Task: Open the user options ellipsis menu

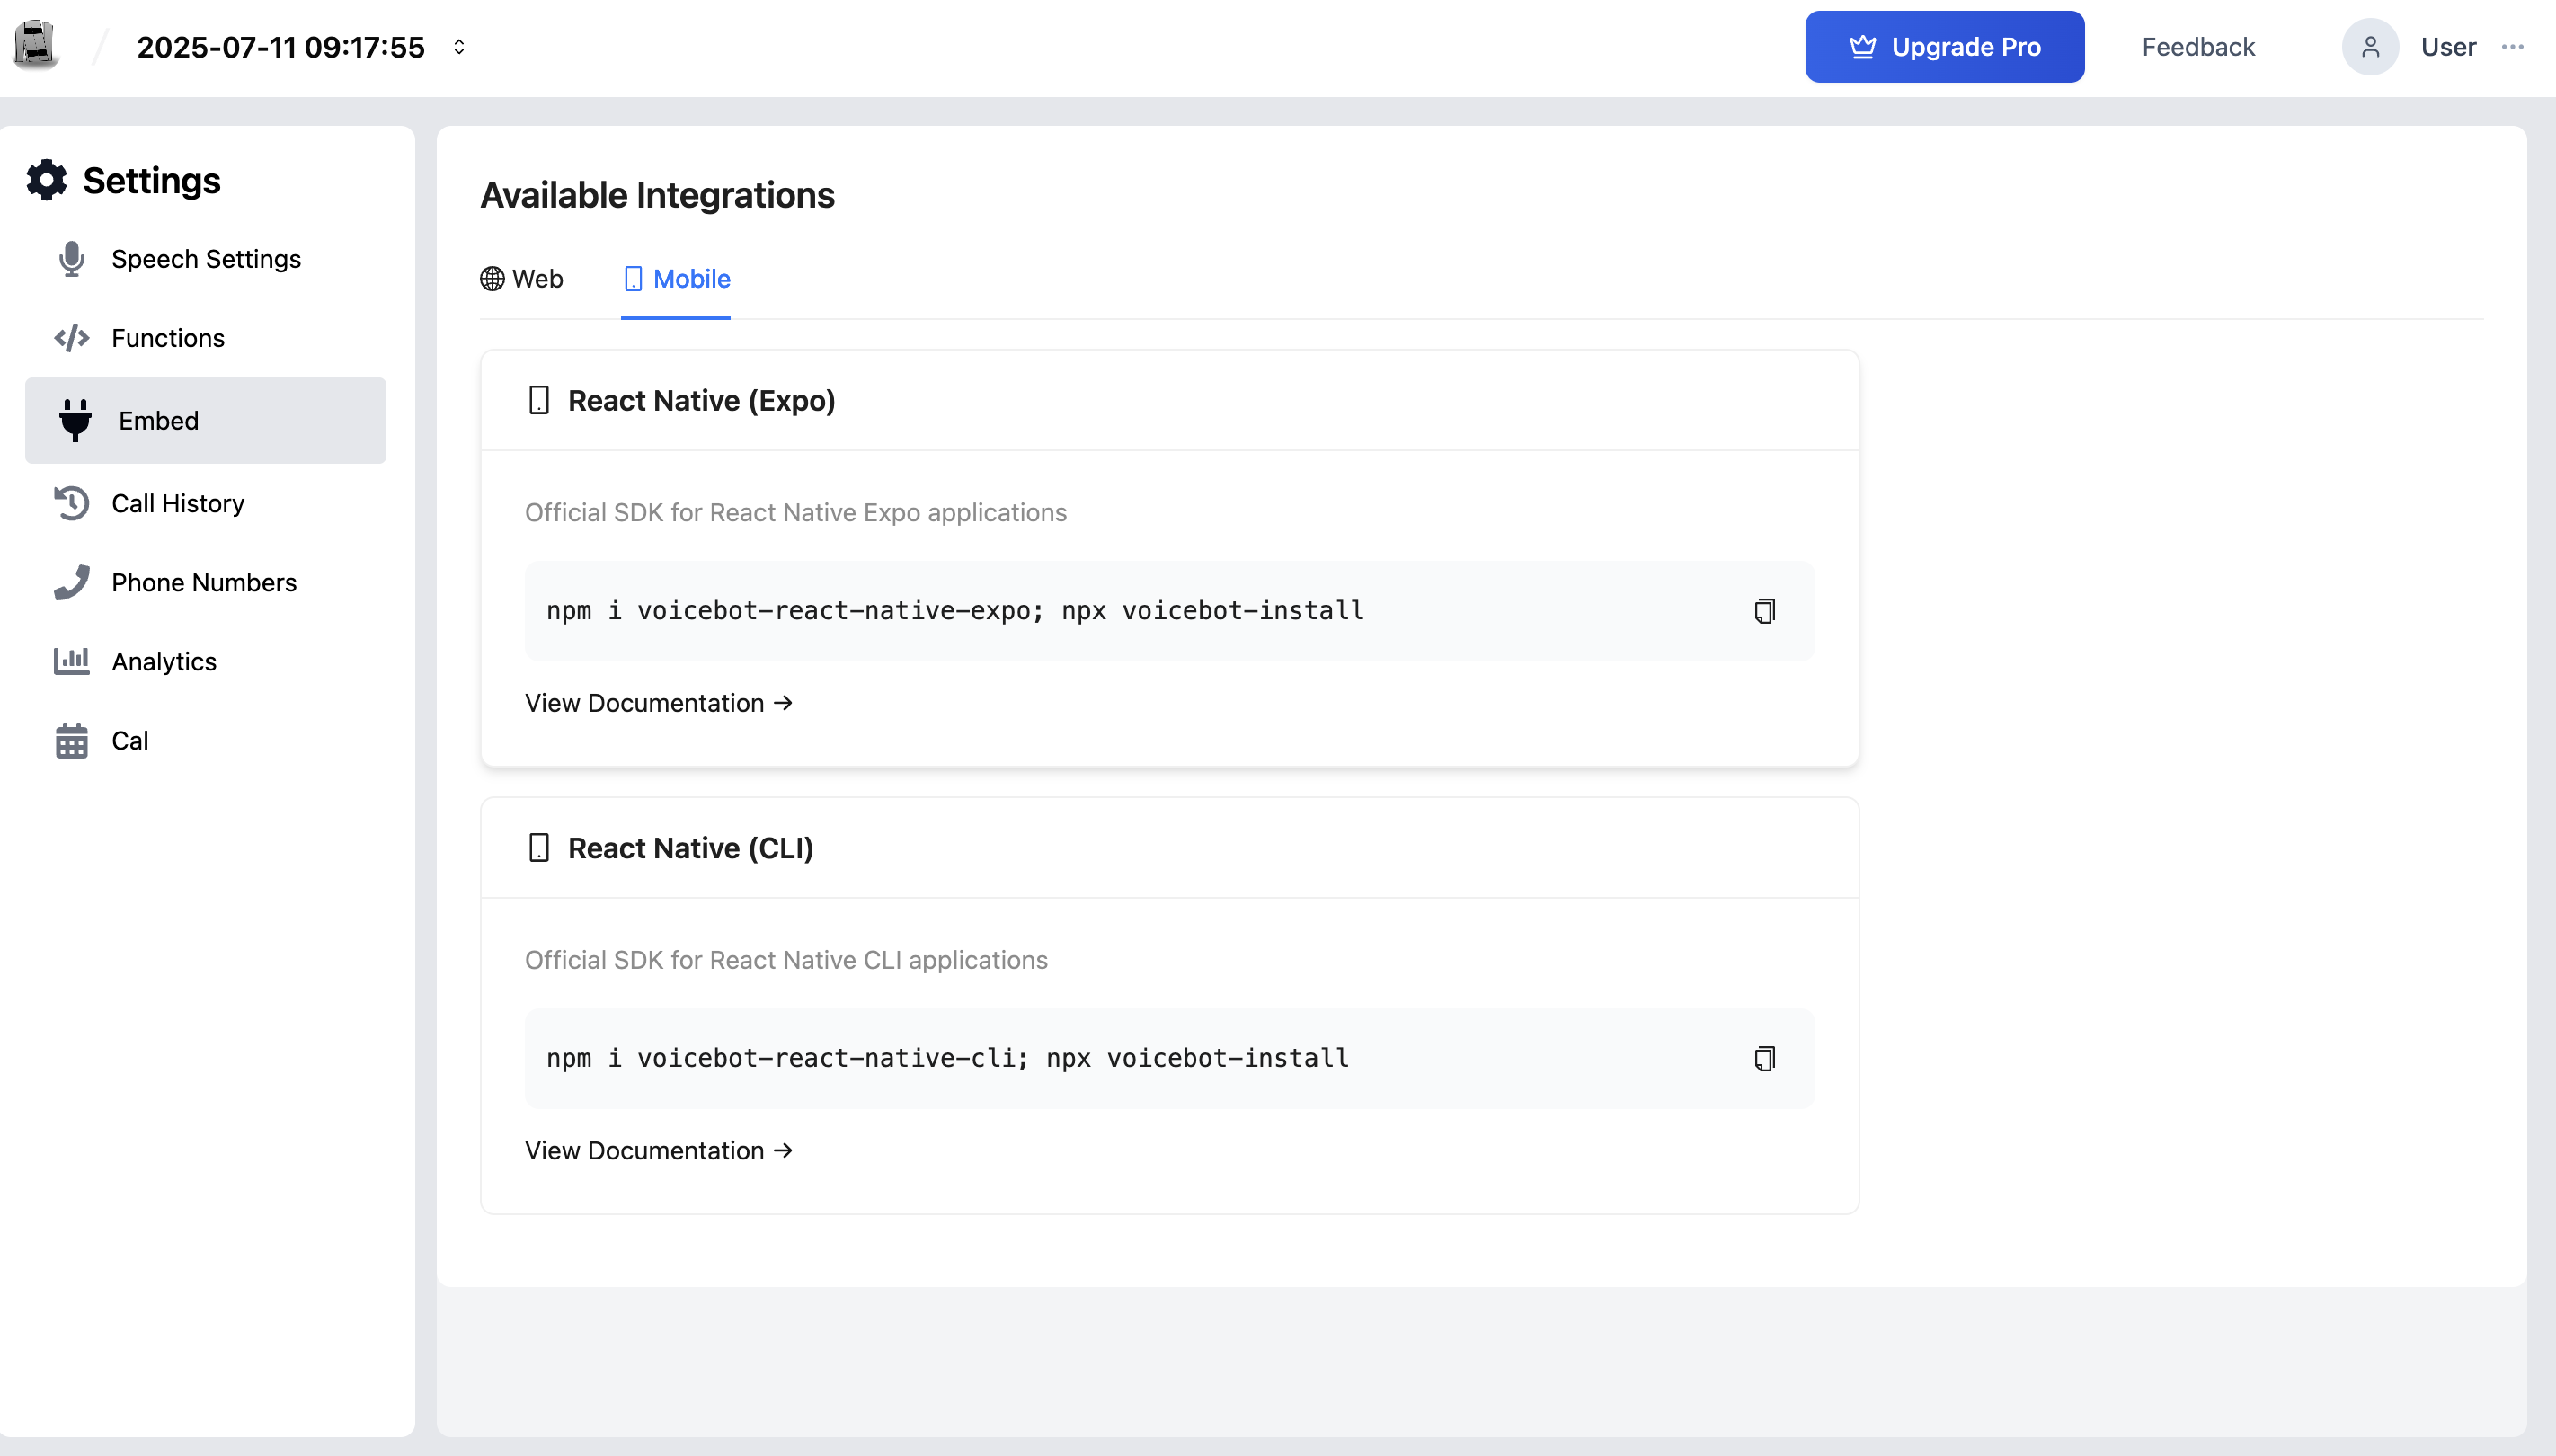Action: (2513, 47)
